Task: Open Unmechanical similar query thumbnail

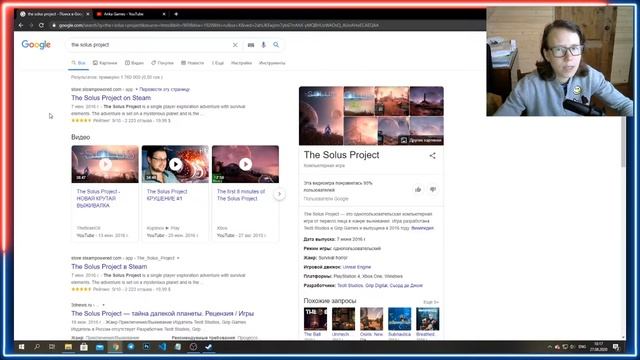Action: (x=343, y=319)
